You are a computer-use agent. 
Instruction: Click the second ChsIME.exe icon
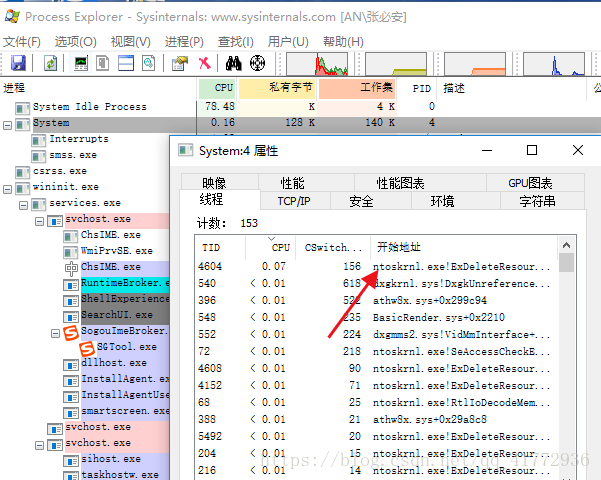(71, 268)
